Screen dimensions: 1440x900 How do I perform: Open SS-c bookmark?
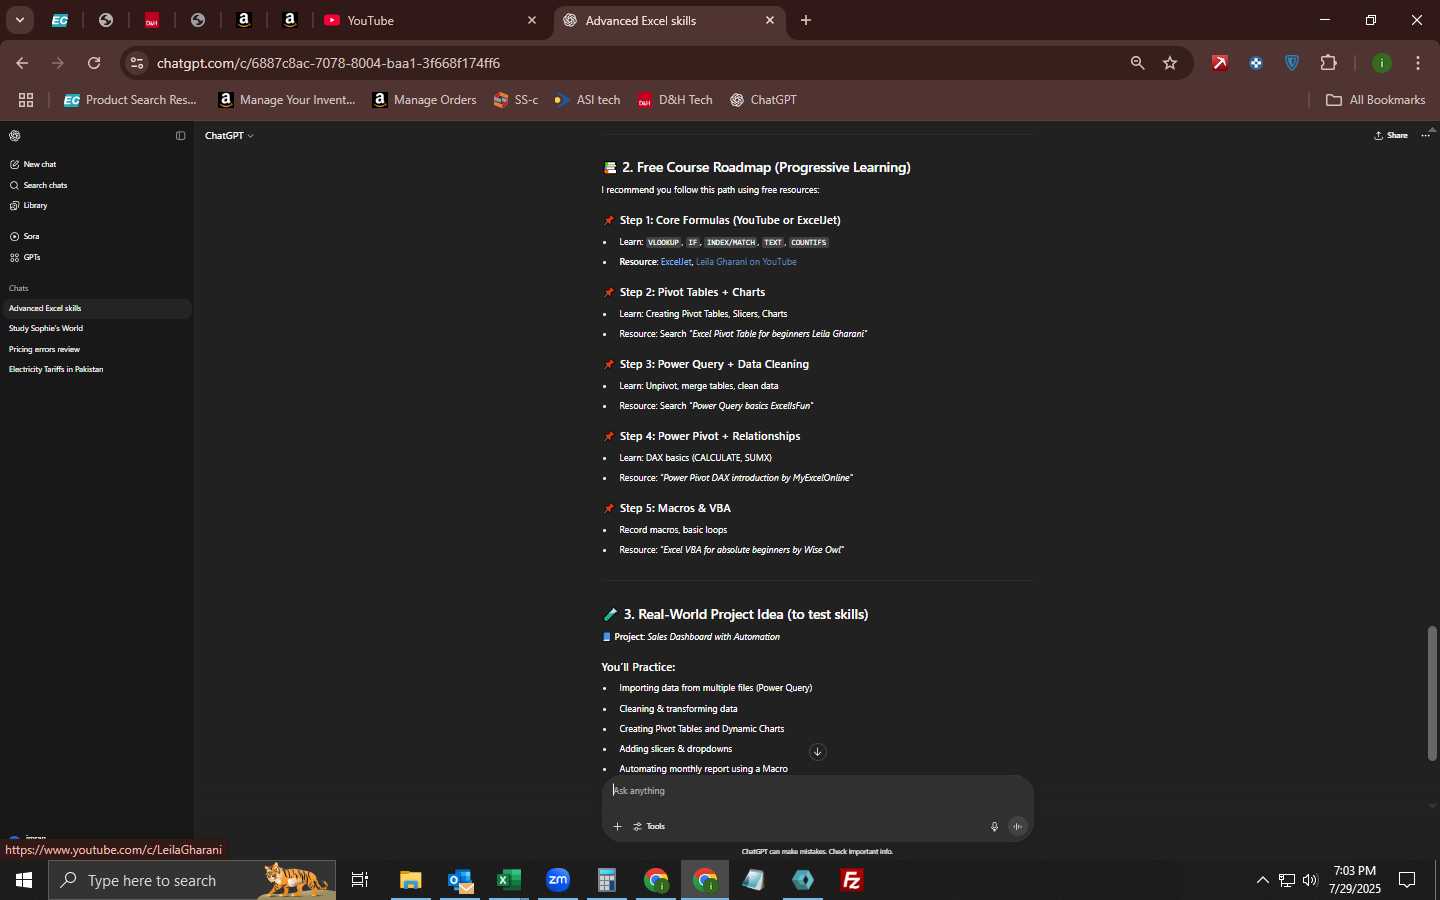(516, 100)
